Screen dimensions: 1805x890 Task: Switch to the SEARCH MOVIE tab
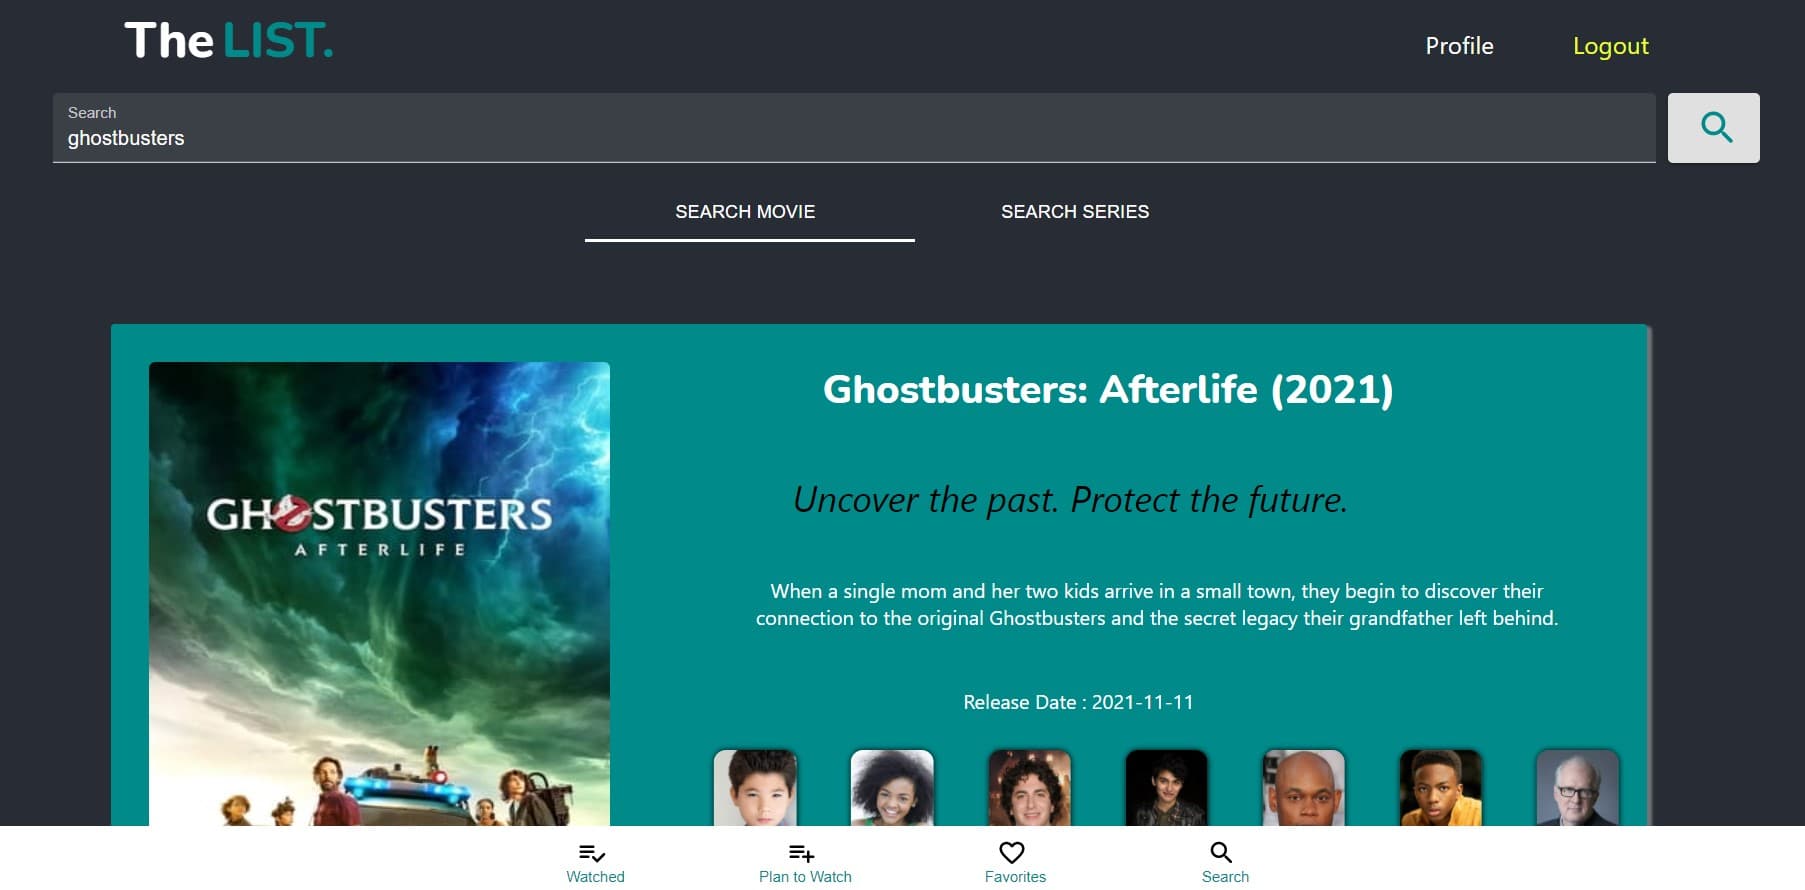745,212
